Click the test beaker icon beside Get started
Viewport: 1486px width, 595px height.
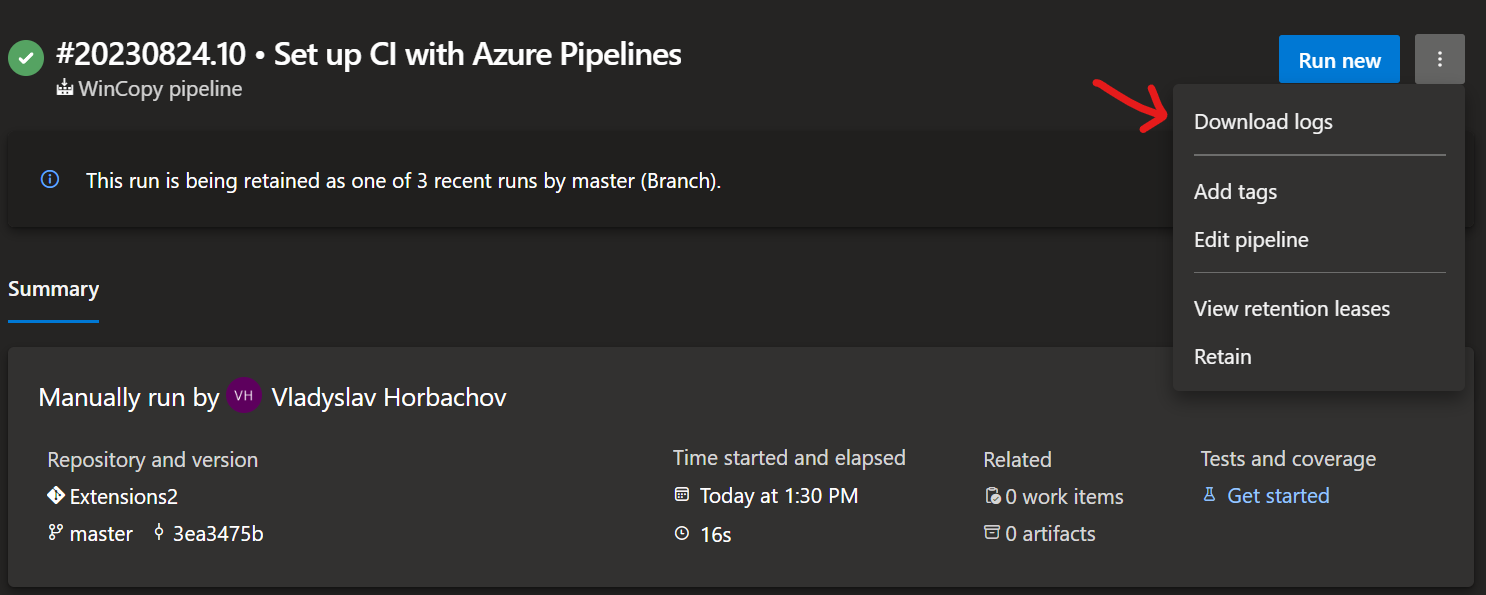pyautogui.click(x=1208, y=495)
